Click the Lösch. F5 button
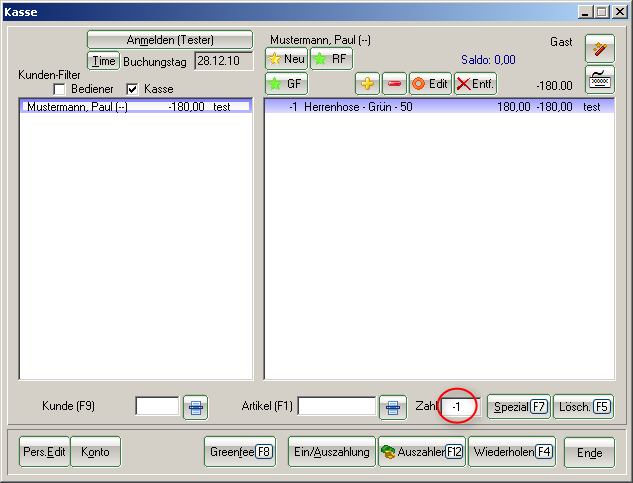 coord(584,407)
